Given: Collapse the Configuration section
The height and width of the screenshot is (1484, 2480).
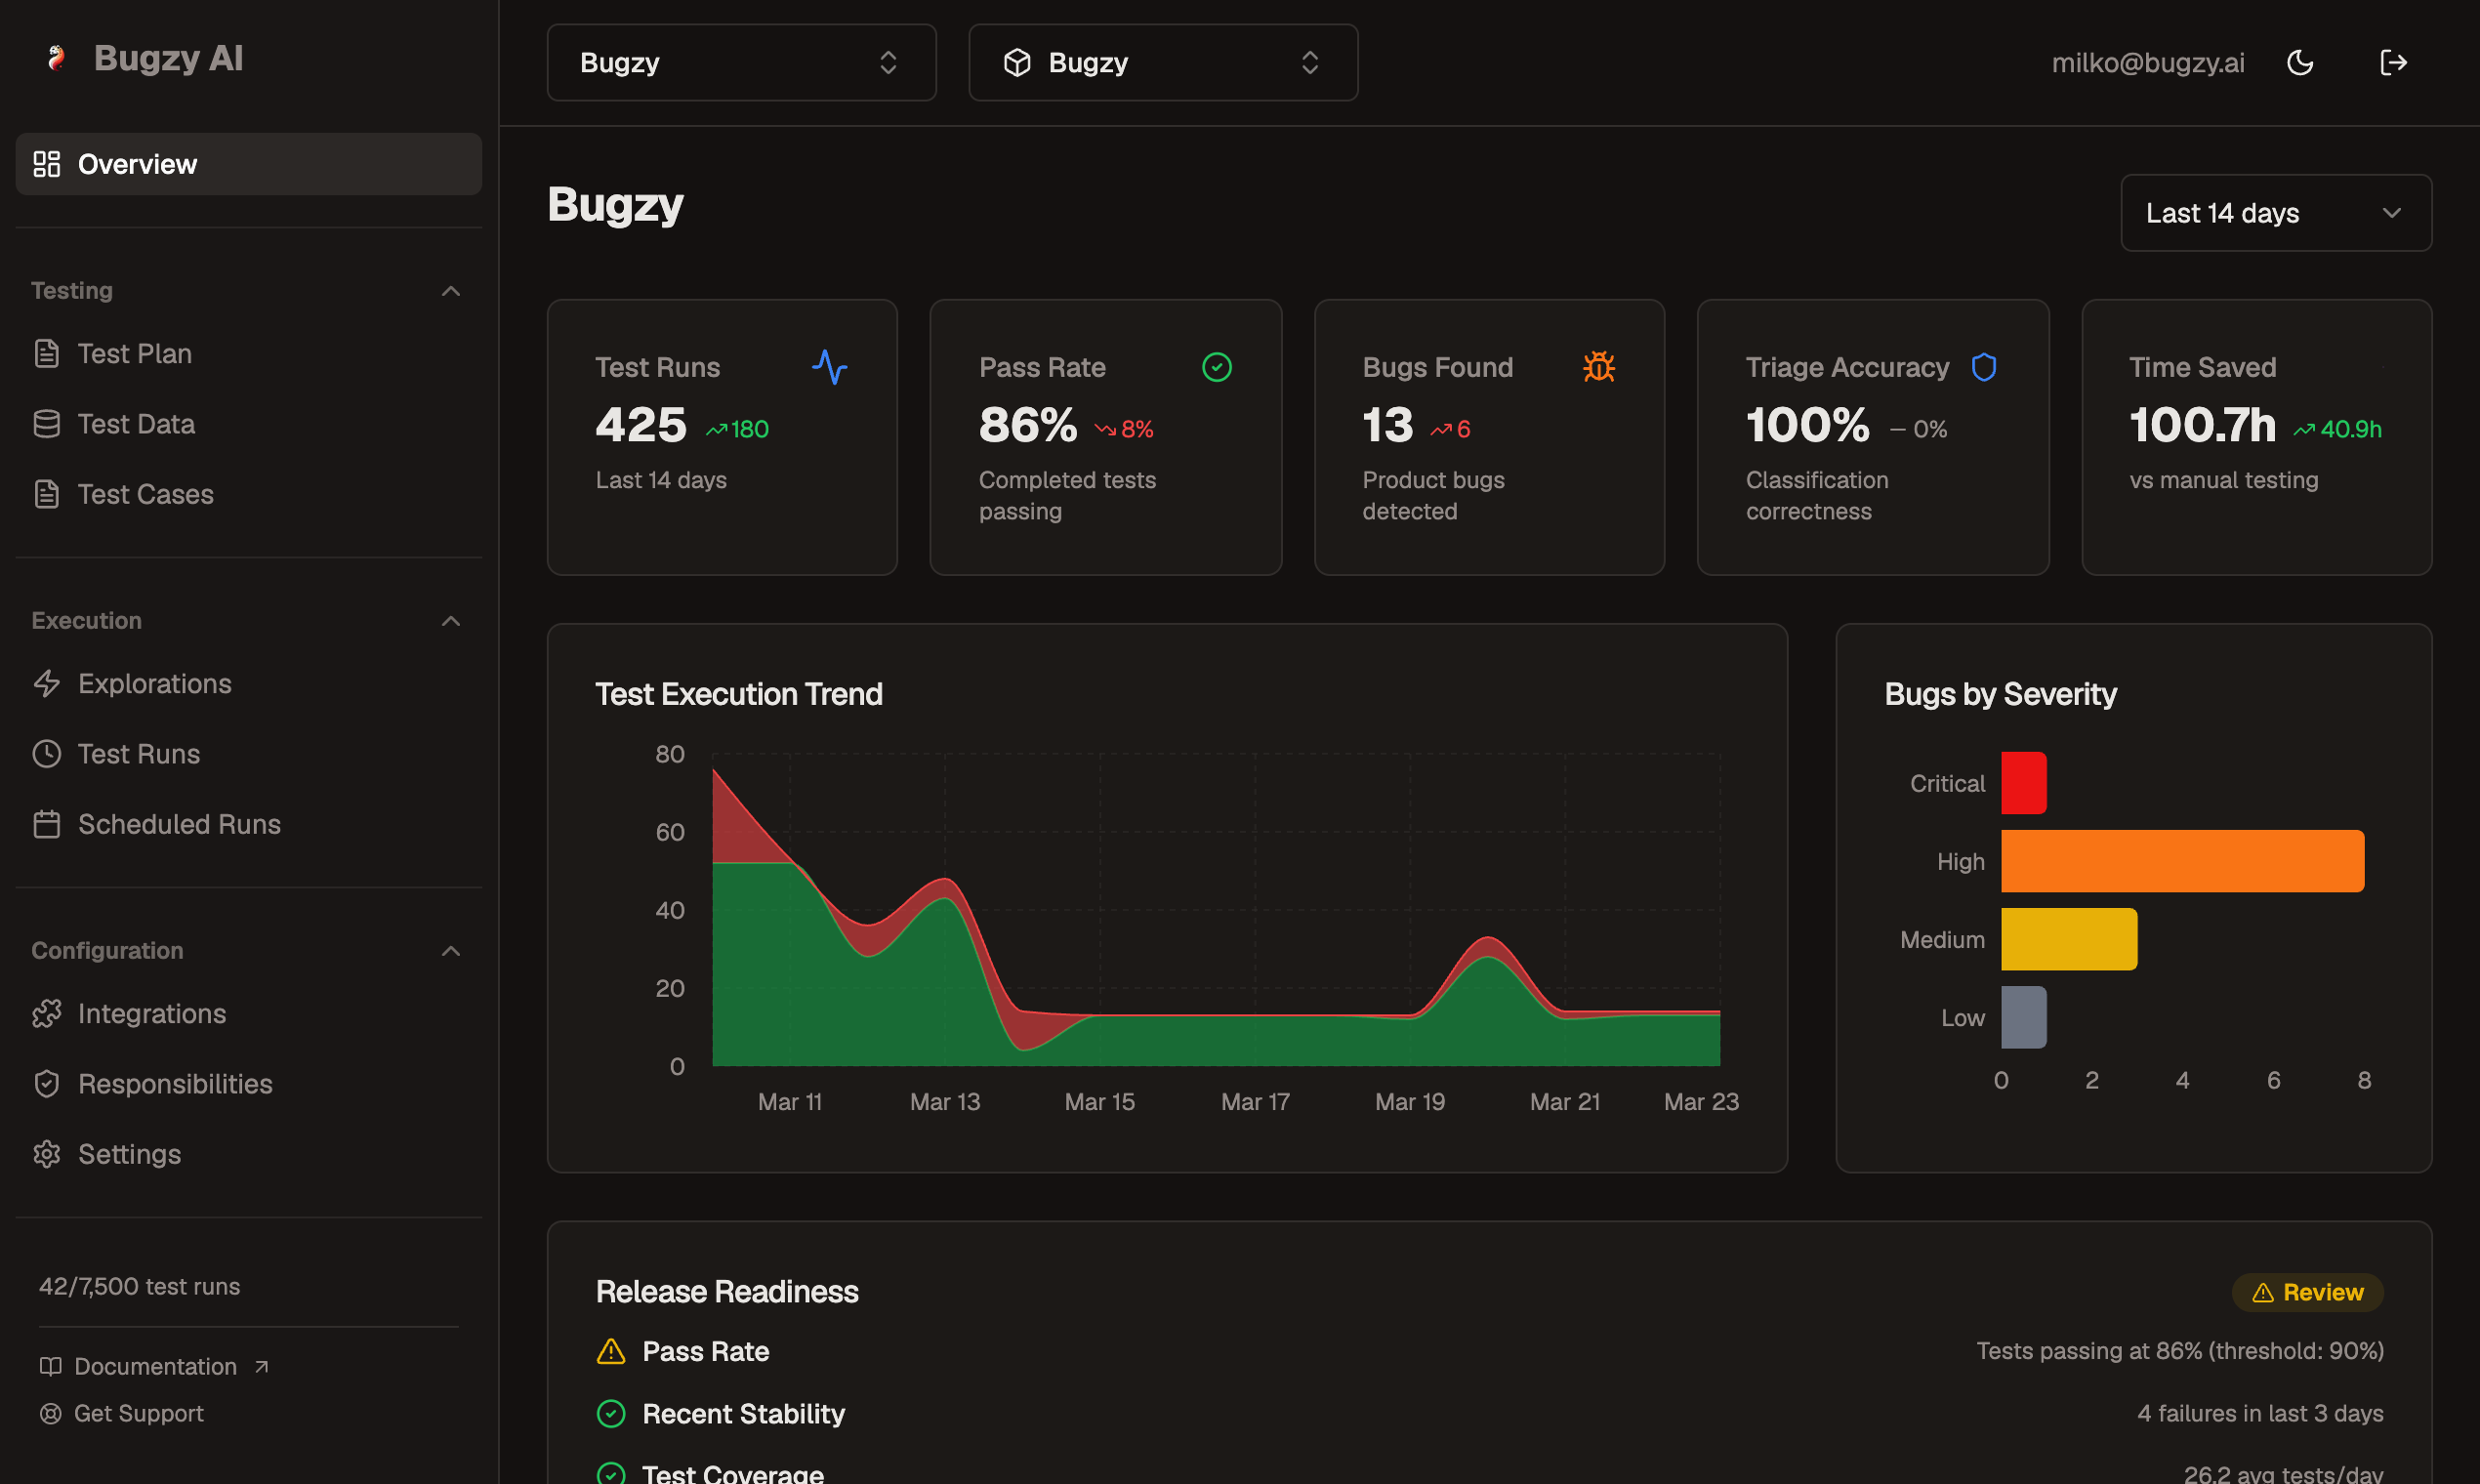Looking at the screenshot, I should pos(450,950).
